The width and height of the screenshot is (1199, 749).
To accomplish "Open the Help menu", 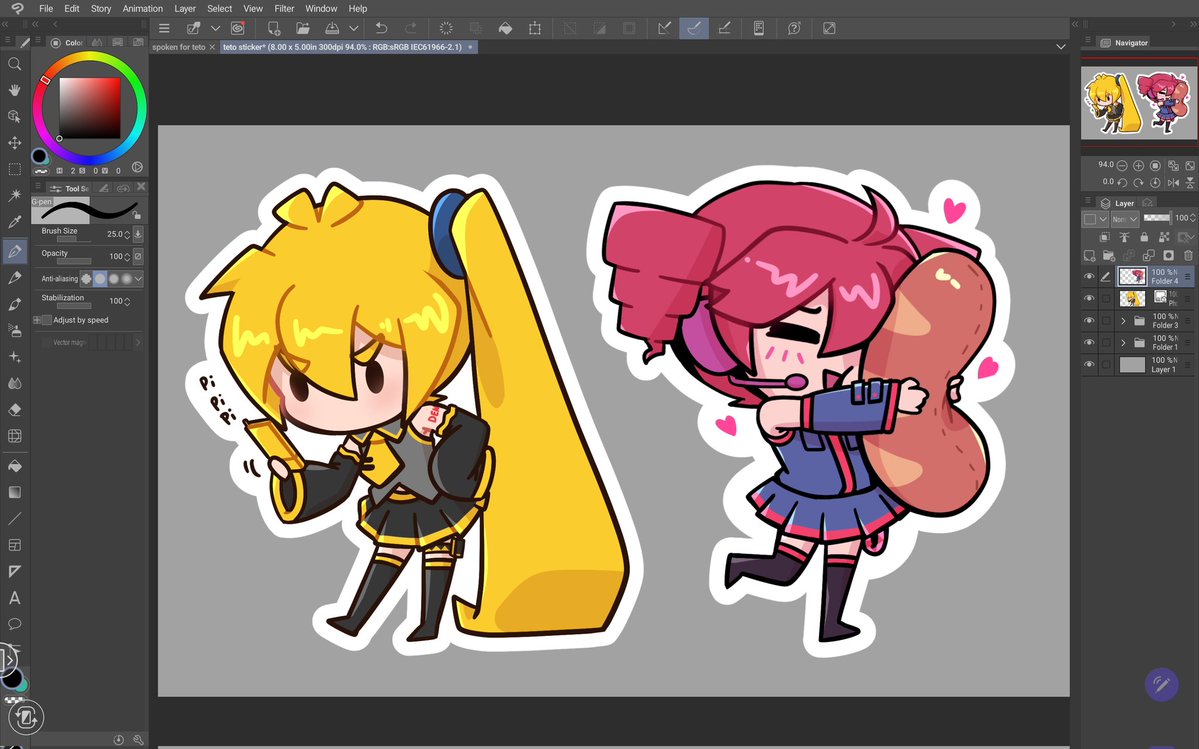I will click(x=358, y=8).
